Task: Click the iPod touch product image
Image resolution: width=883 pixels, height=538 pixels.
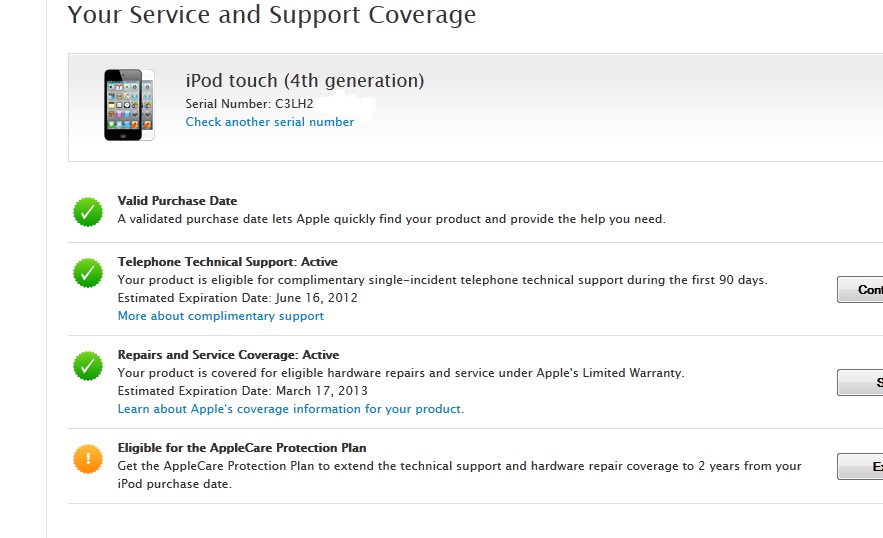Action: click(x=129, y=104)
